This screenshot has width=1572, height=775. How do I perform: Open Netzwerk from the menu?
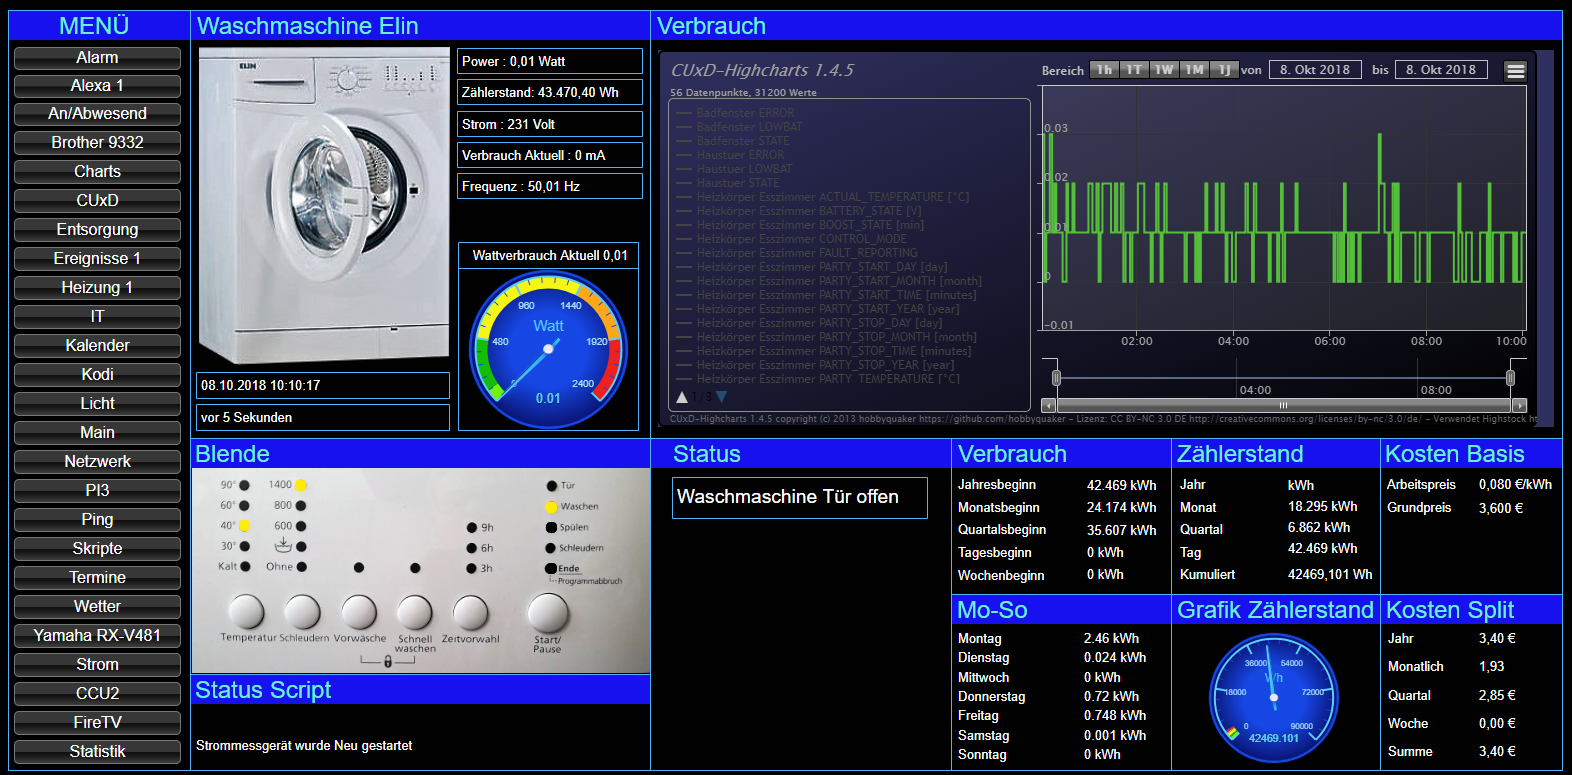[97, 462]
